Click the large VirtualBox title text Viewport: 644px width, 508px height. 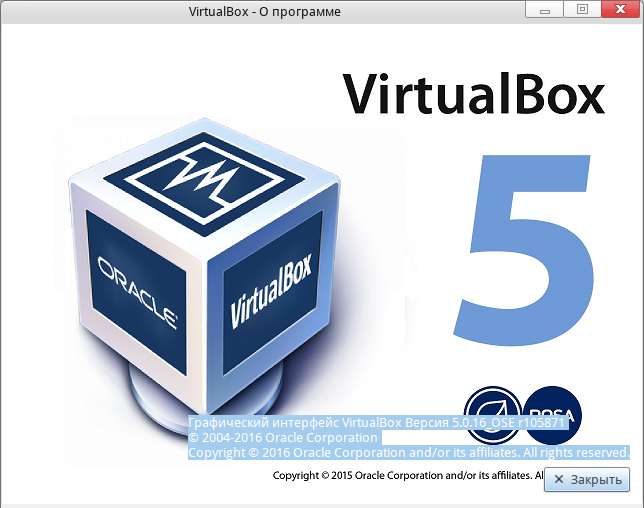pos(474,94)
